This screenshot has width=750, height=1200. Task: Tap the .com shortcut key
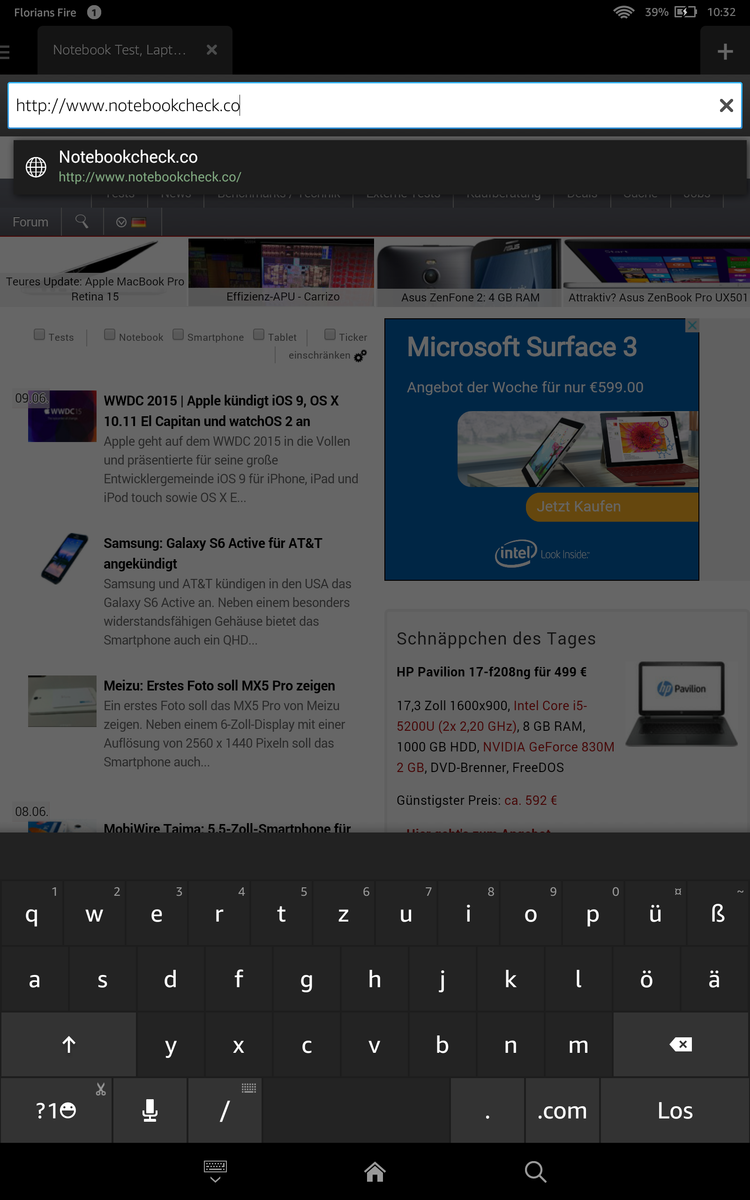[562, 1110]
